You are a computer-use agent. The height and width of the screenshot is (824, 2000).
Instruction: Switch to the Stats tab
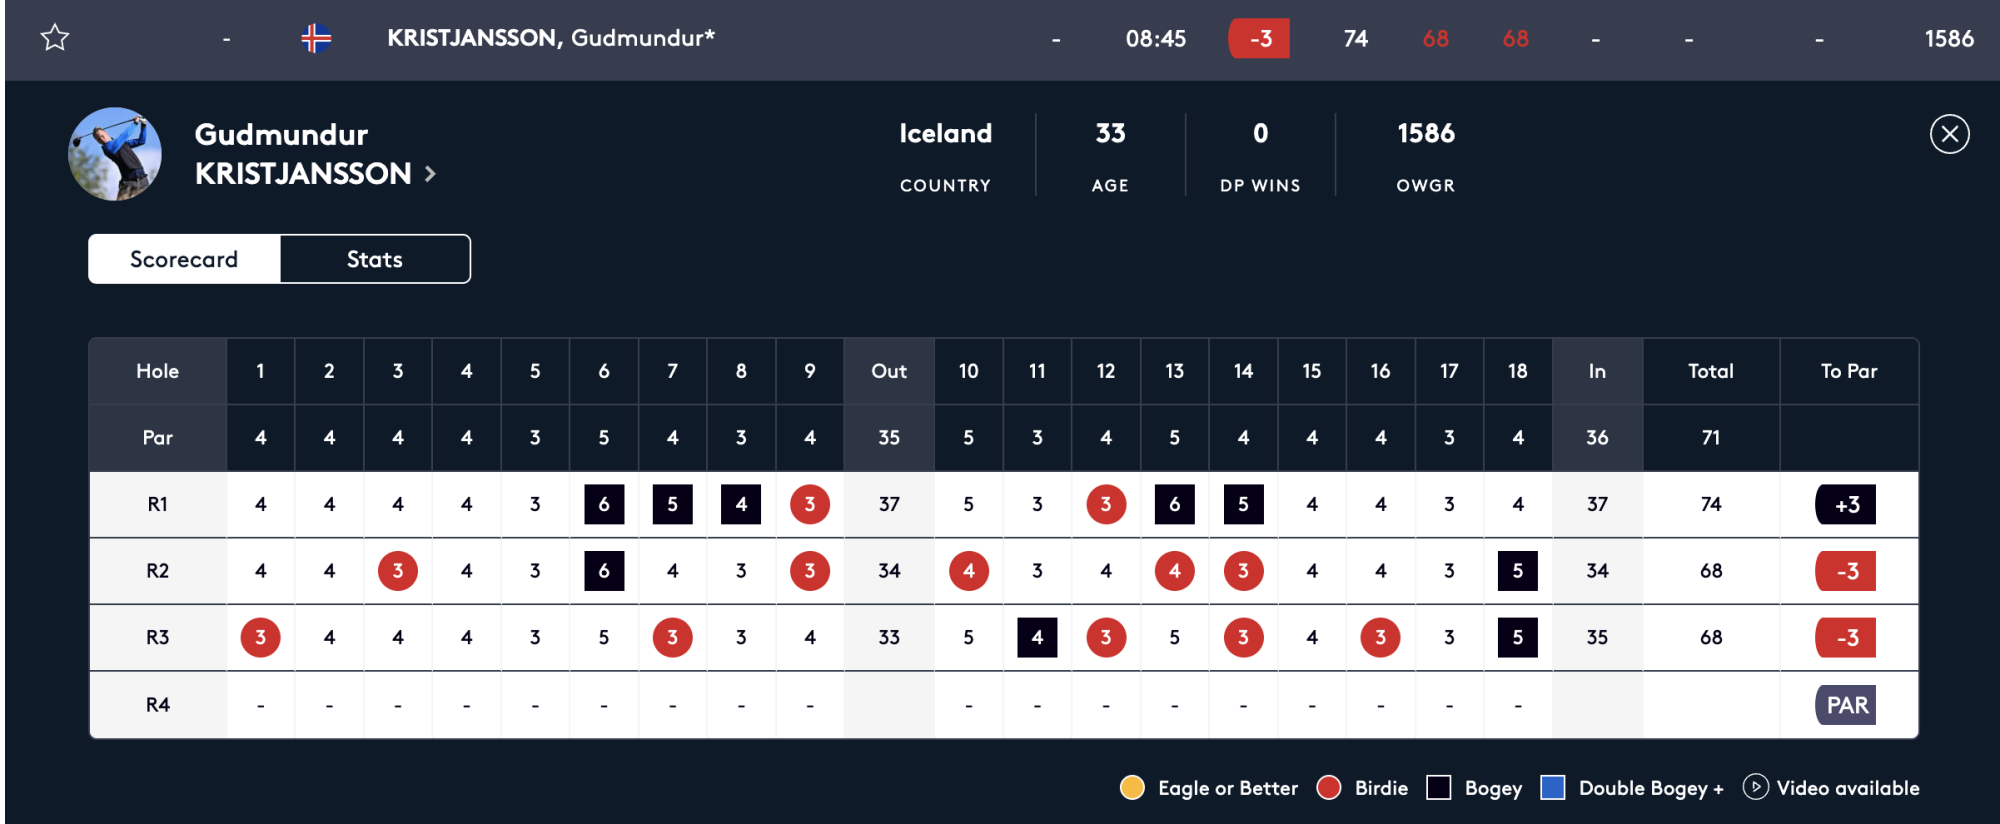tap(374, 259)
